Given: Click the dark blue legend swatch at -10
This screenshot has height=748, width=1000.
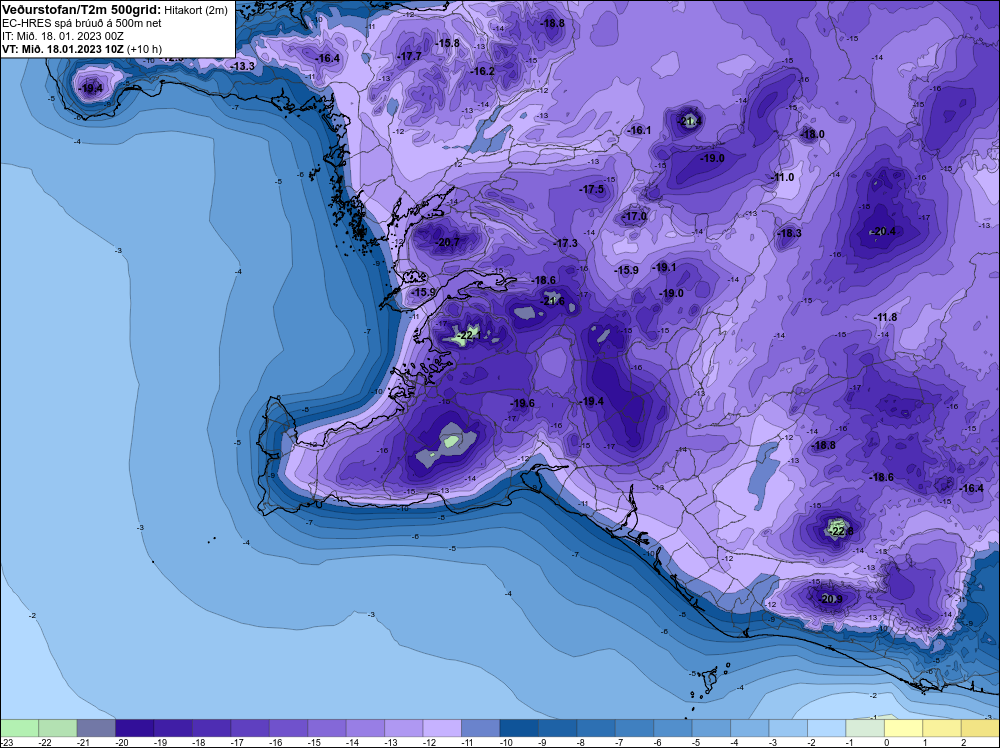Looking at the screenshot, I should coord(518,728).
